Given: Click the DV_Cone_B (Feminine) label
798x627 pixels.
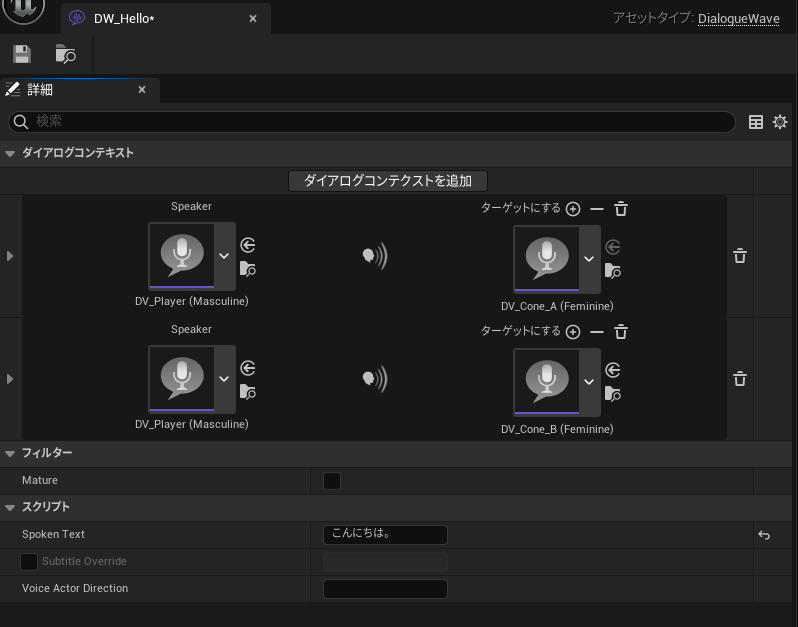Looking at the screenshot, I should click(557, 429).
